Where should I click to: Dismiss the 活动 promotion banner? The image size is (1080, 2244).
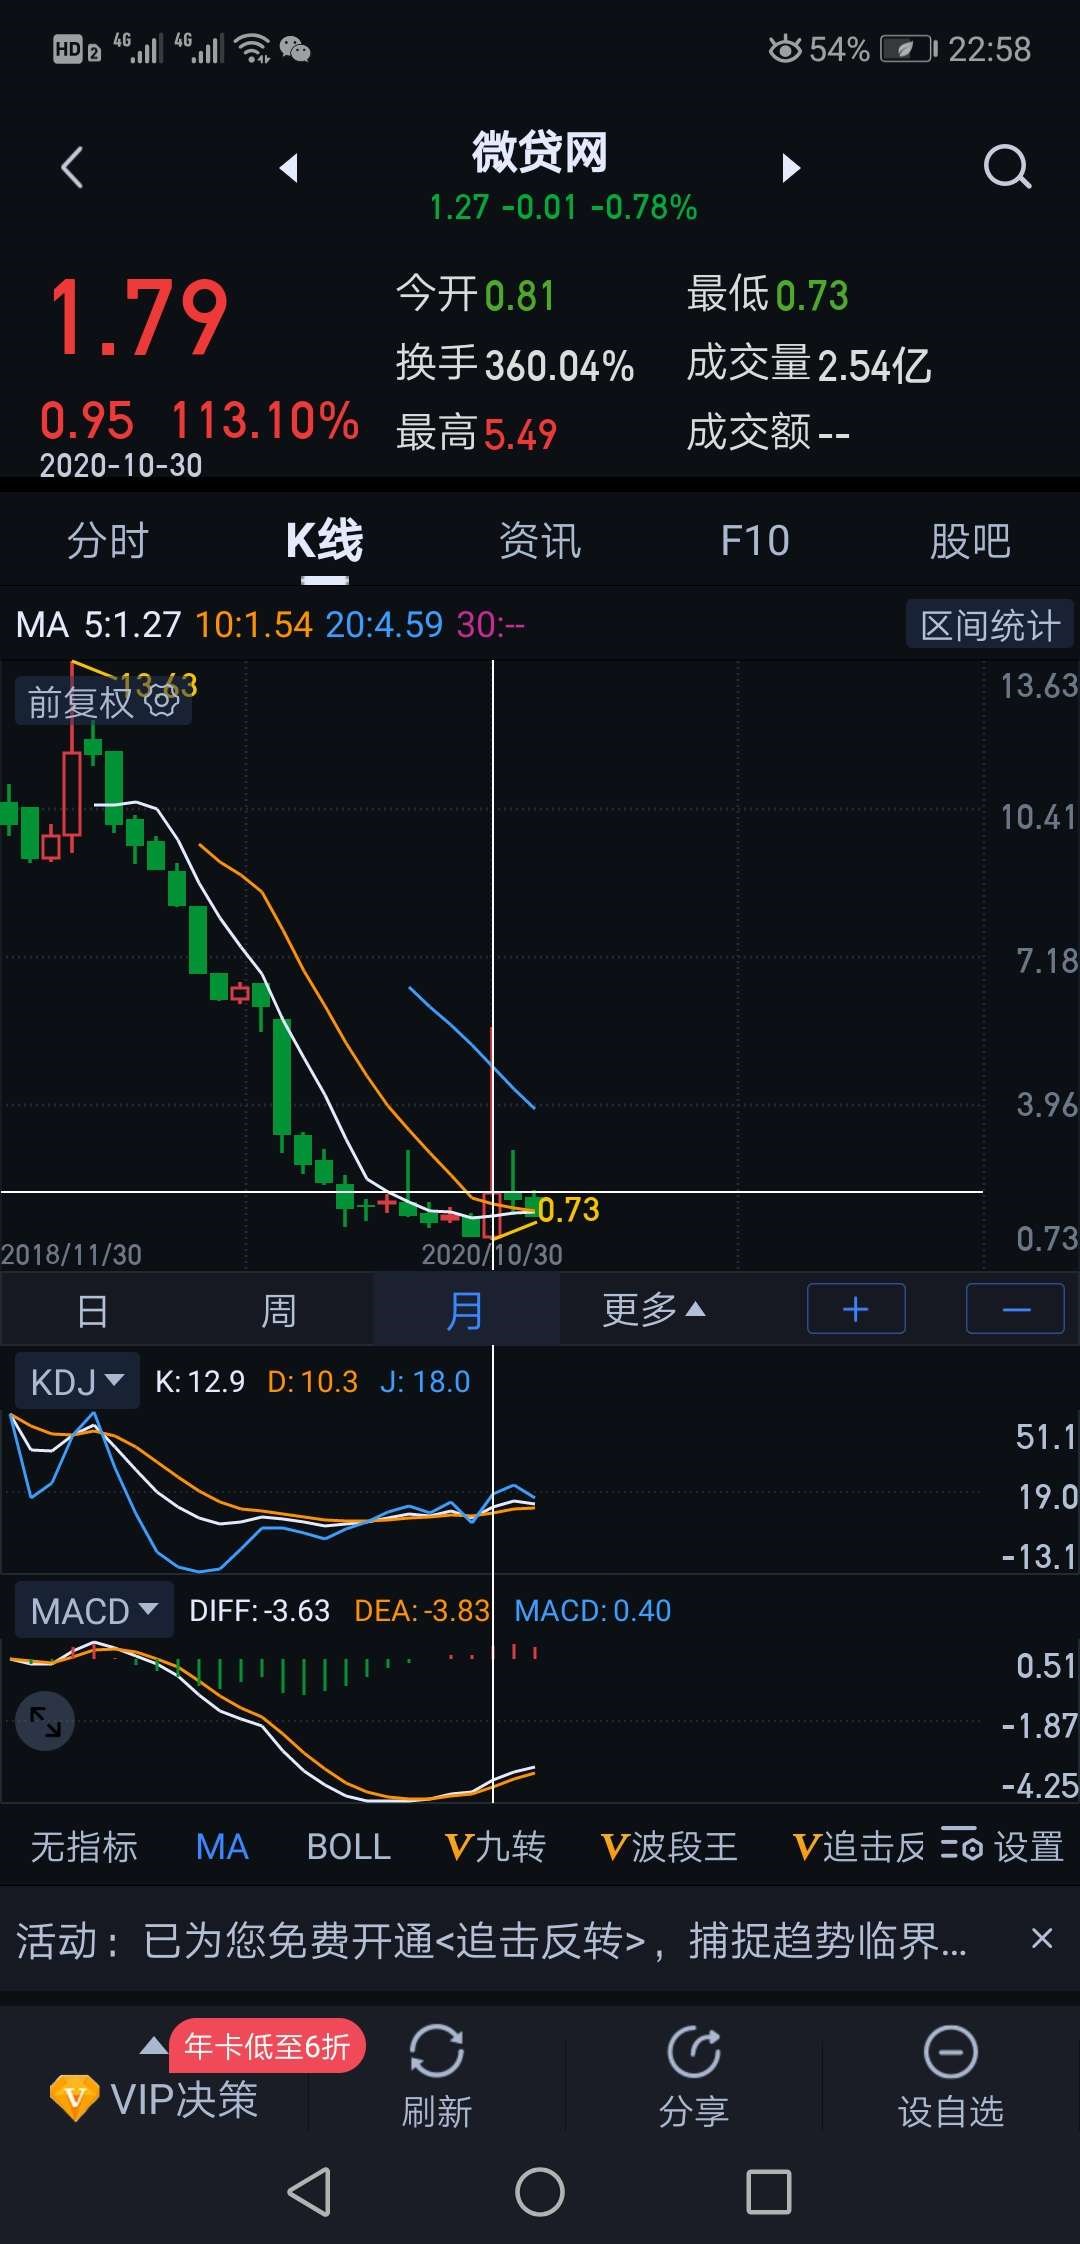tap(1042, 1938)
